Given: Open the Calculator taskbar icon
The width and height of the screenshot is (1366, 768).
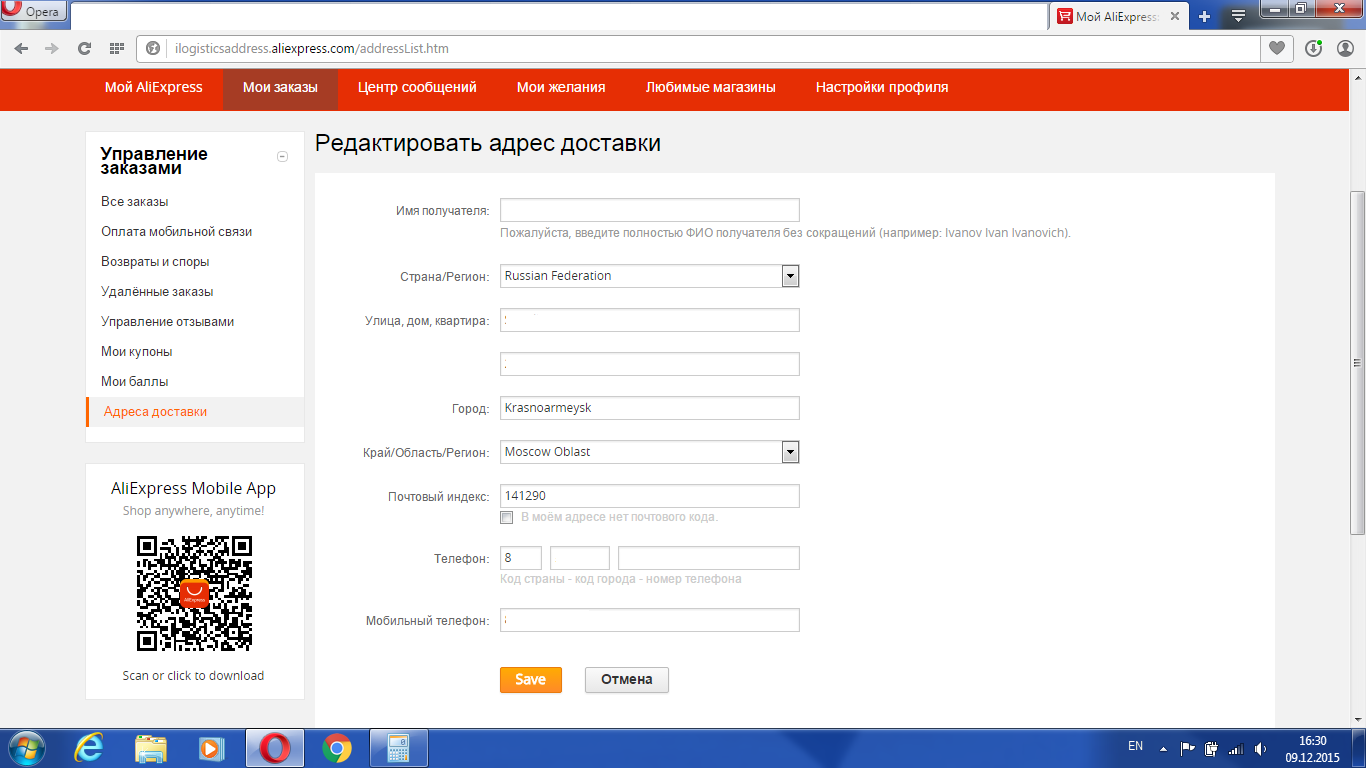Looking at the screenshot, I should click(x=399, y=748).
